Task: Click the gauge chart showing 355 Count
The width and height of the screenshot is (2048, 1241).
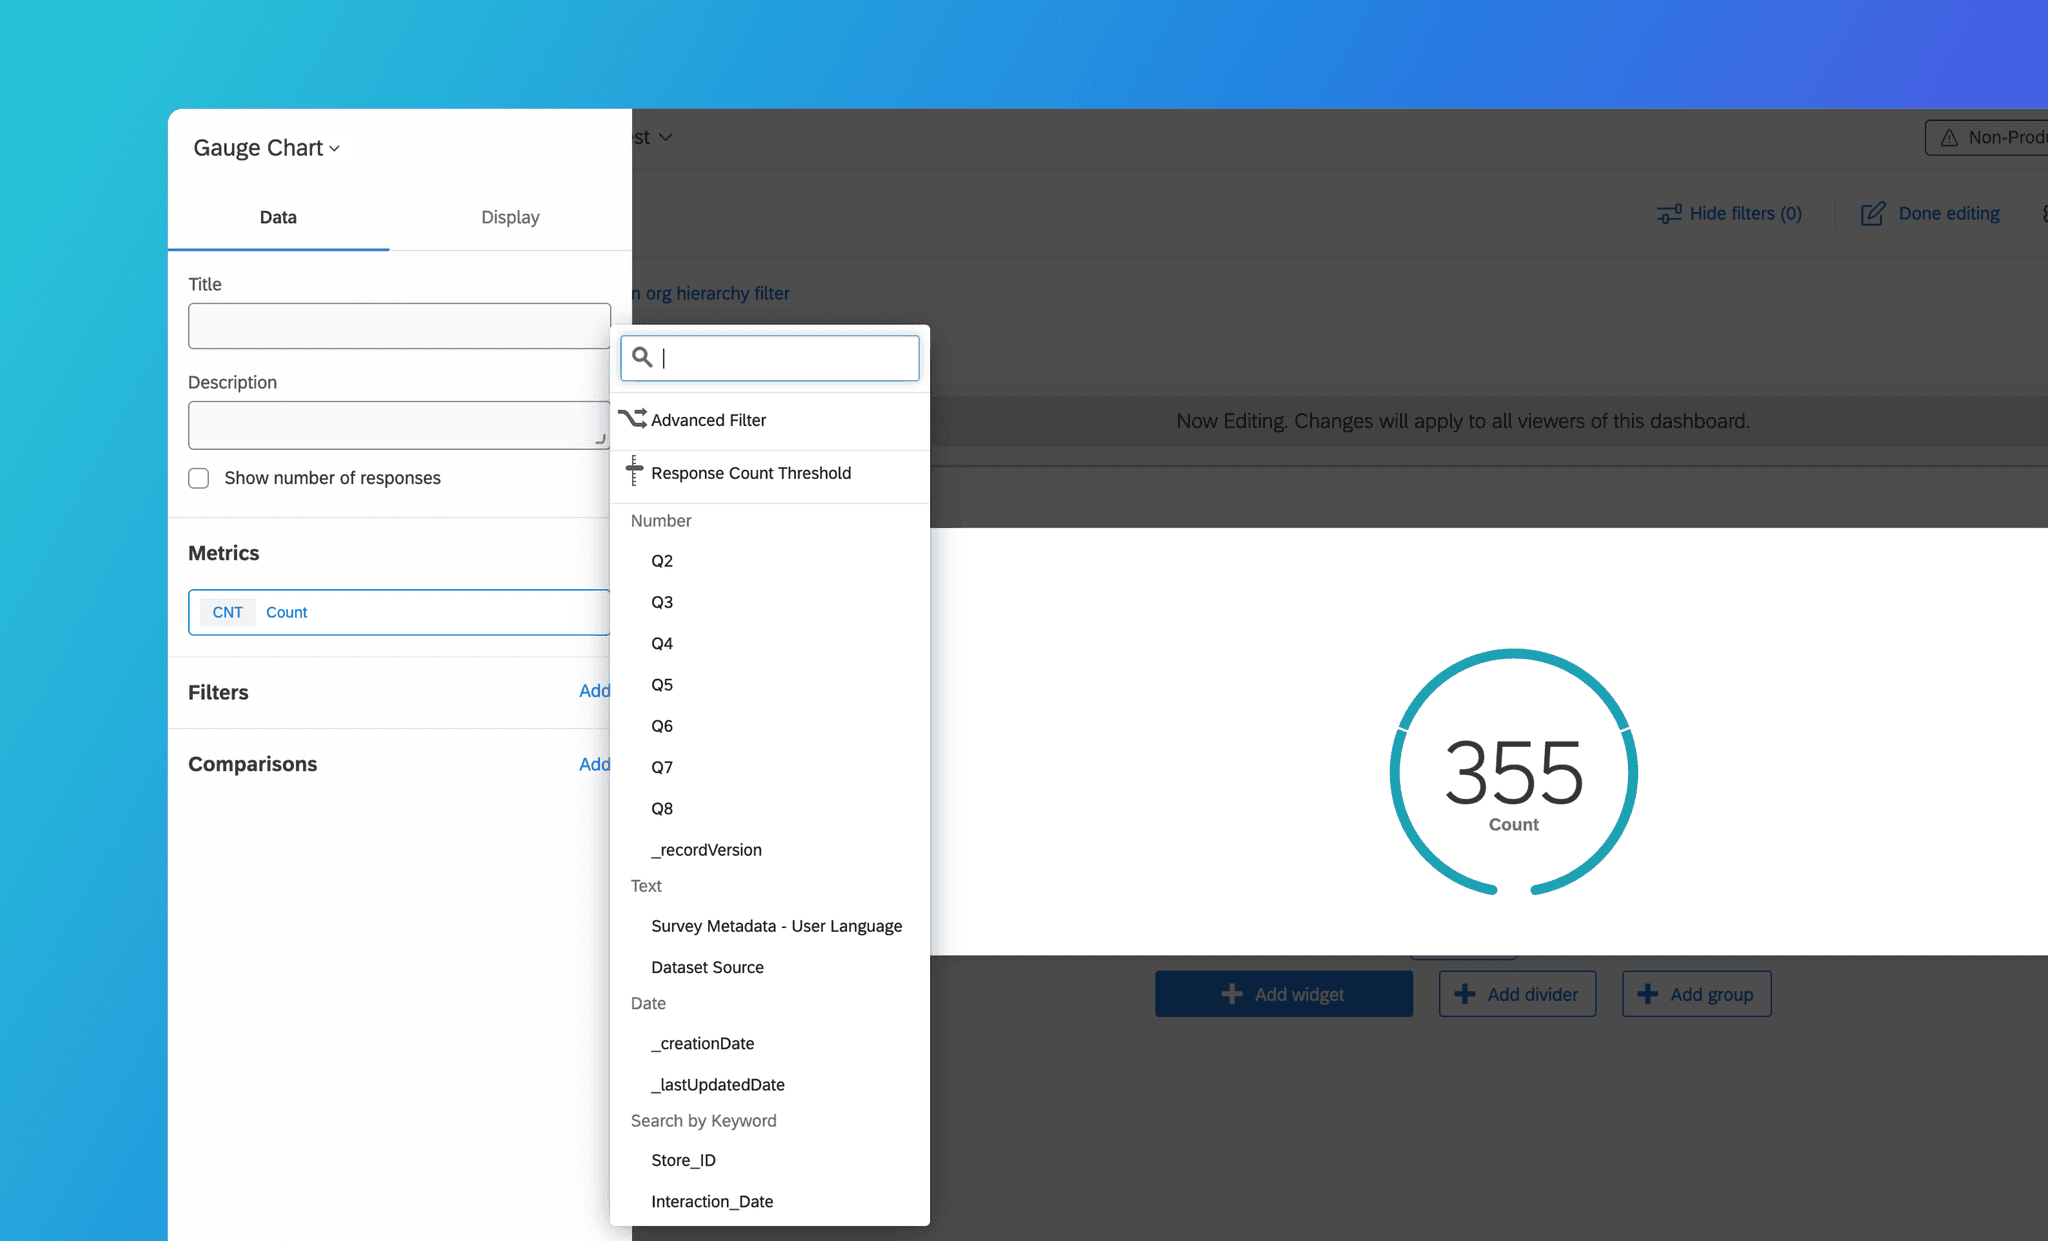Action: pos(1513,772)
